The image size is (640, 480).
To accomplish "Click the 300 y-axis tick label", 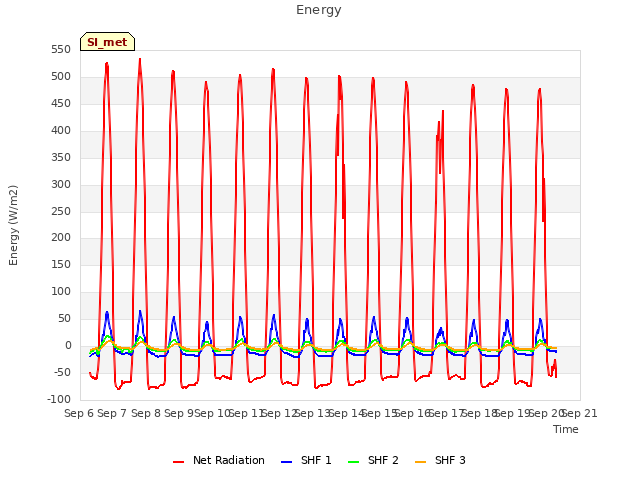I will (61, 184).
